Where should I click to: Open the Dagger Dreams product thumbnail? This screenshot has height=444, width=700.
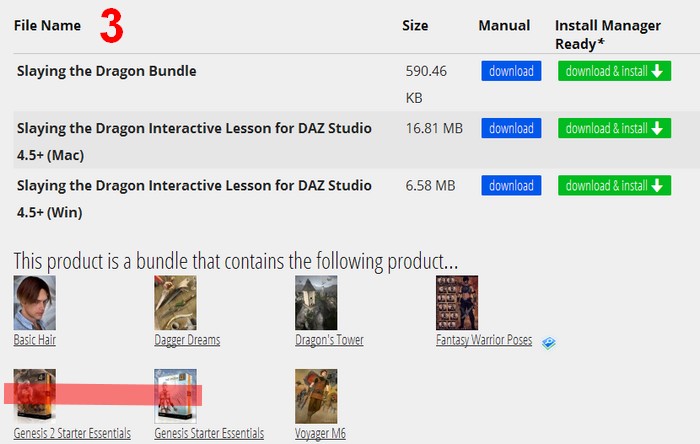tap(175, 303)
